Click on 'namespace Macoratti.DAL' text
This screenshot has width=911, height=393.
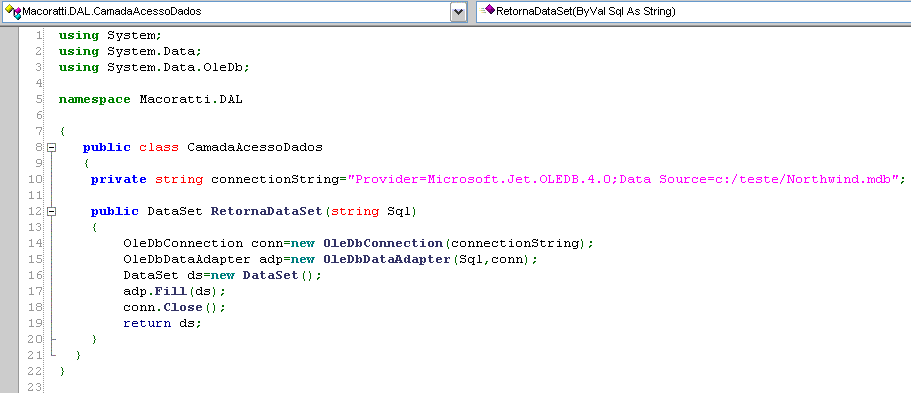click(150, 99)
